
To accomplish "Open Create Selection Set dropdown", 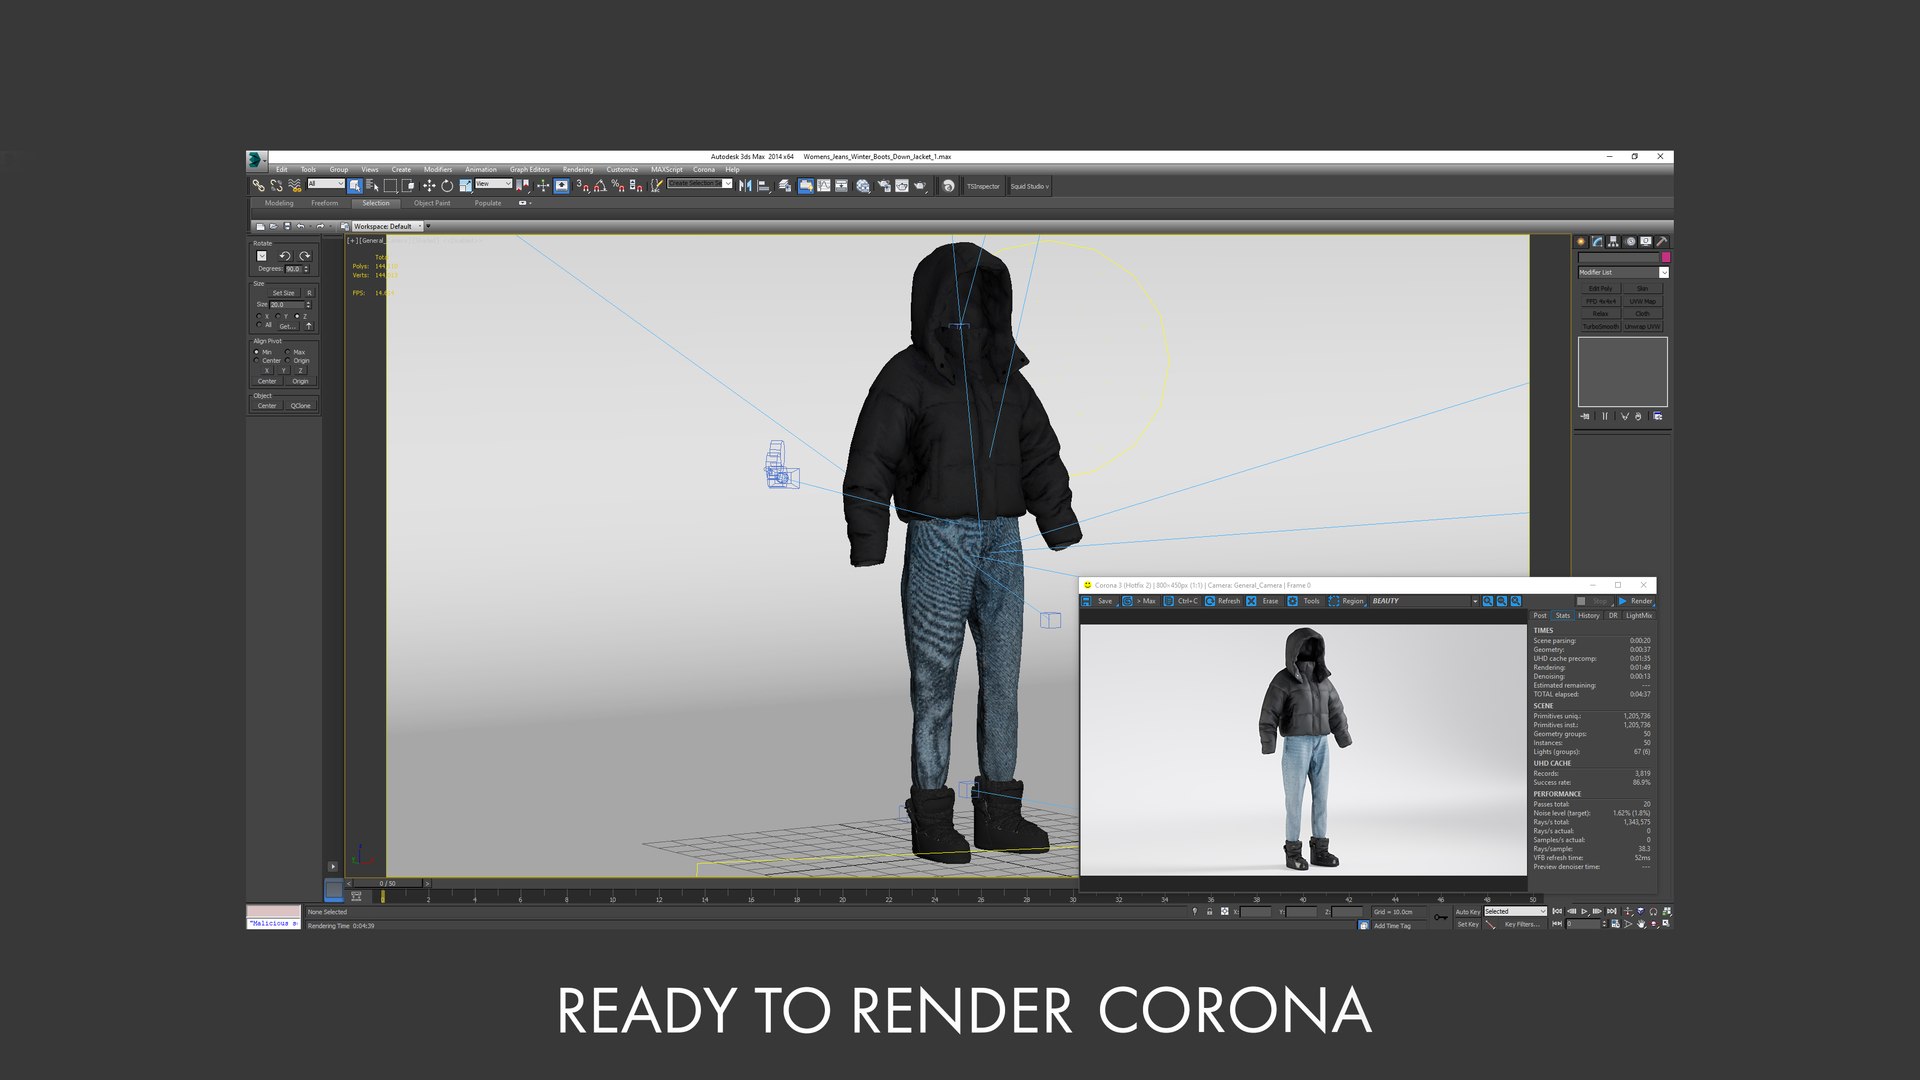I will (700, 184).
